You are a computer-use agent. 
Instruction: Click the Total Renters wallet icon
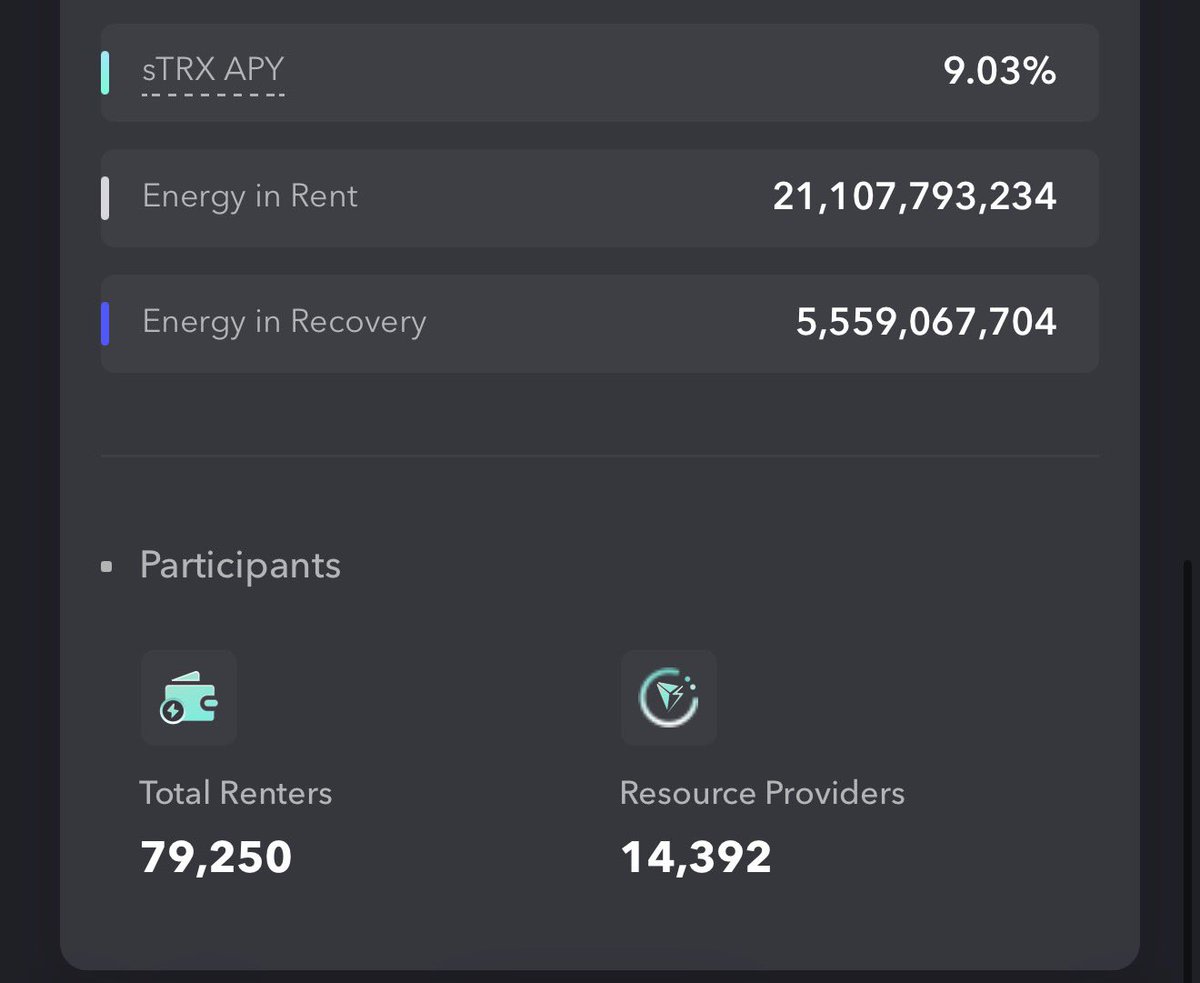coord(189,698)
